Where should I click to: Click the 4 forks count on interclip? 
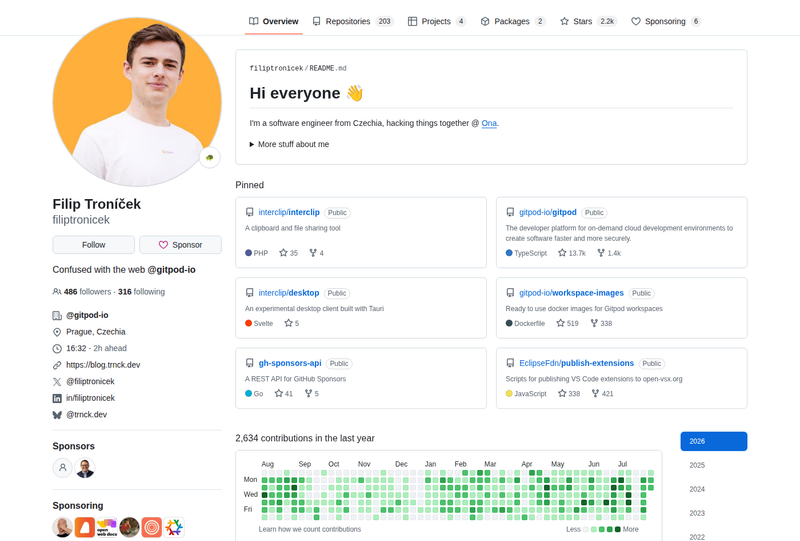[316, 253]
